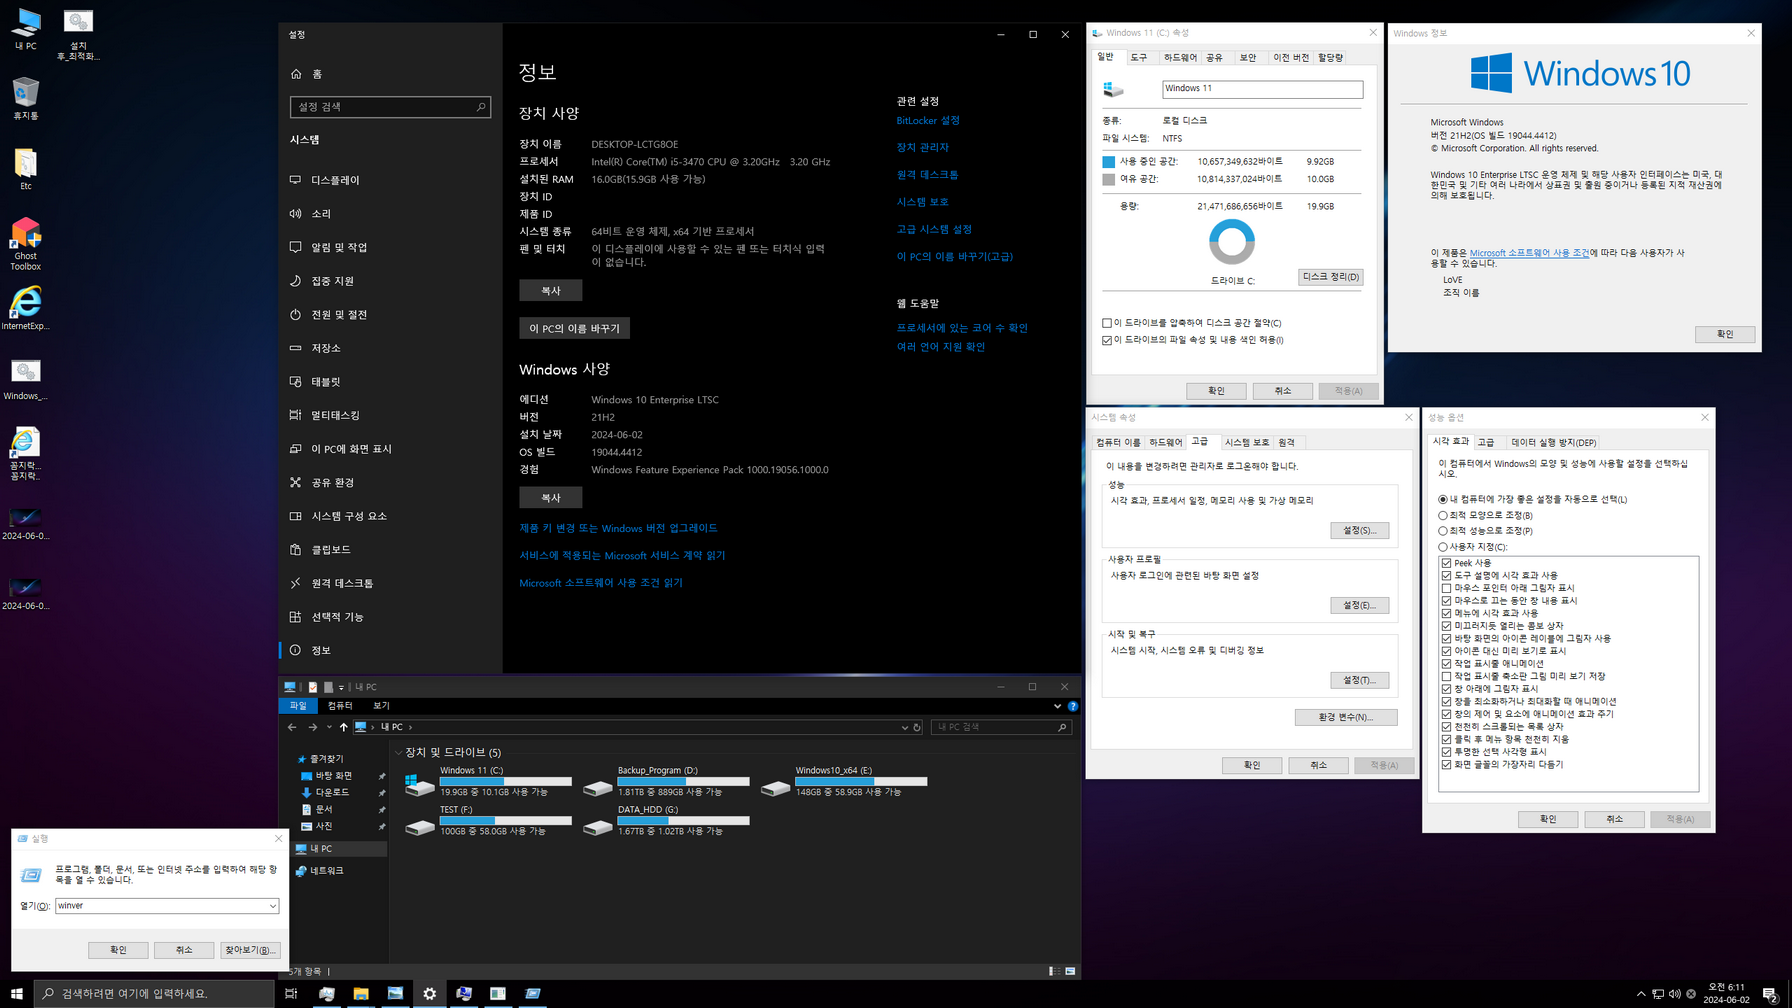The width and height of the screenshot is (1792, 1008).
Task: Select 최적 성능으로 조정 radio option
Action: tap(1442, 531)
